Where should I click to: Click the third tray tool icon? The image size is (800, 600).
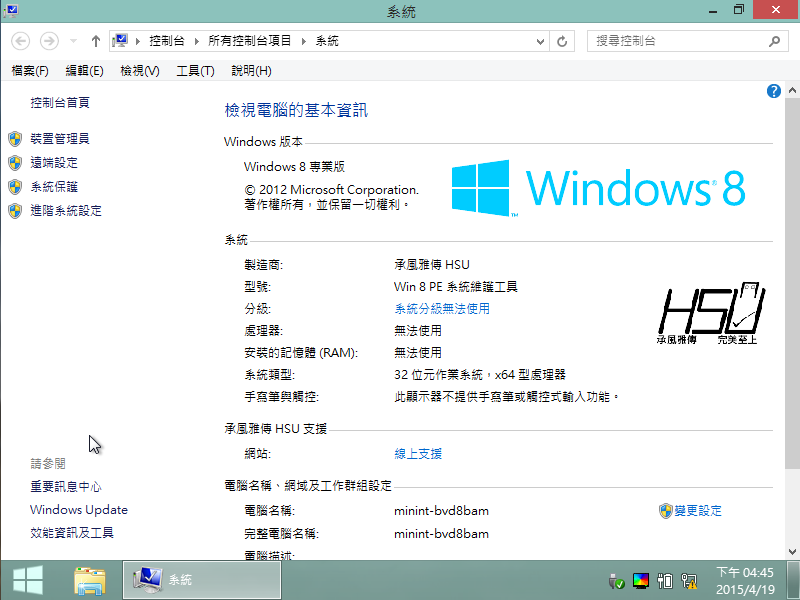click(665, 581)
